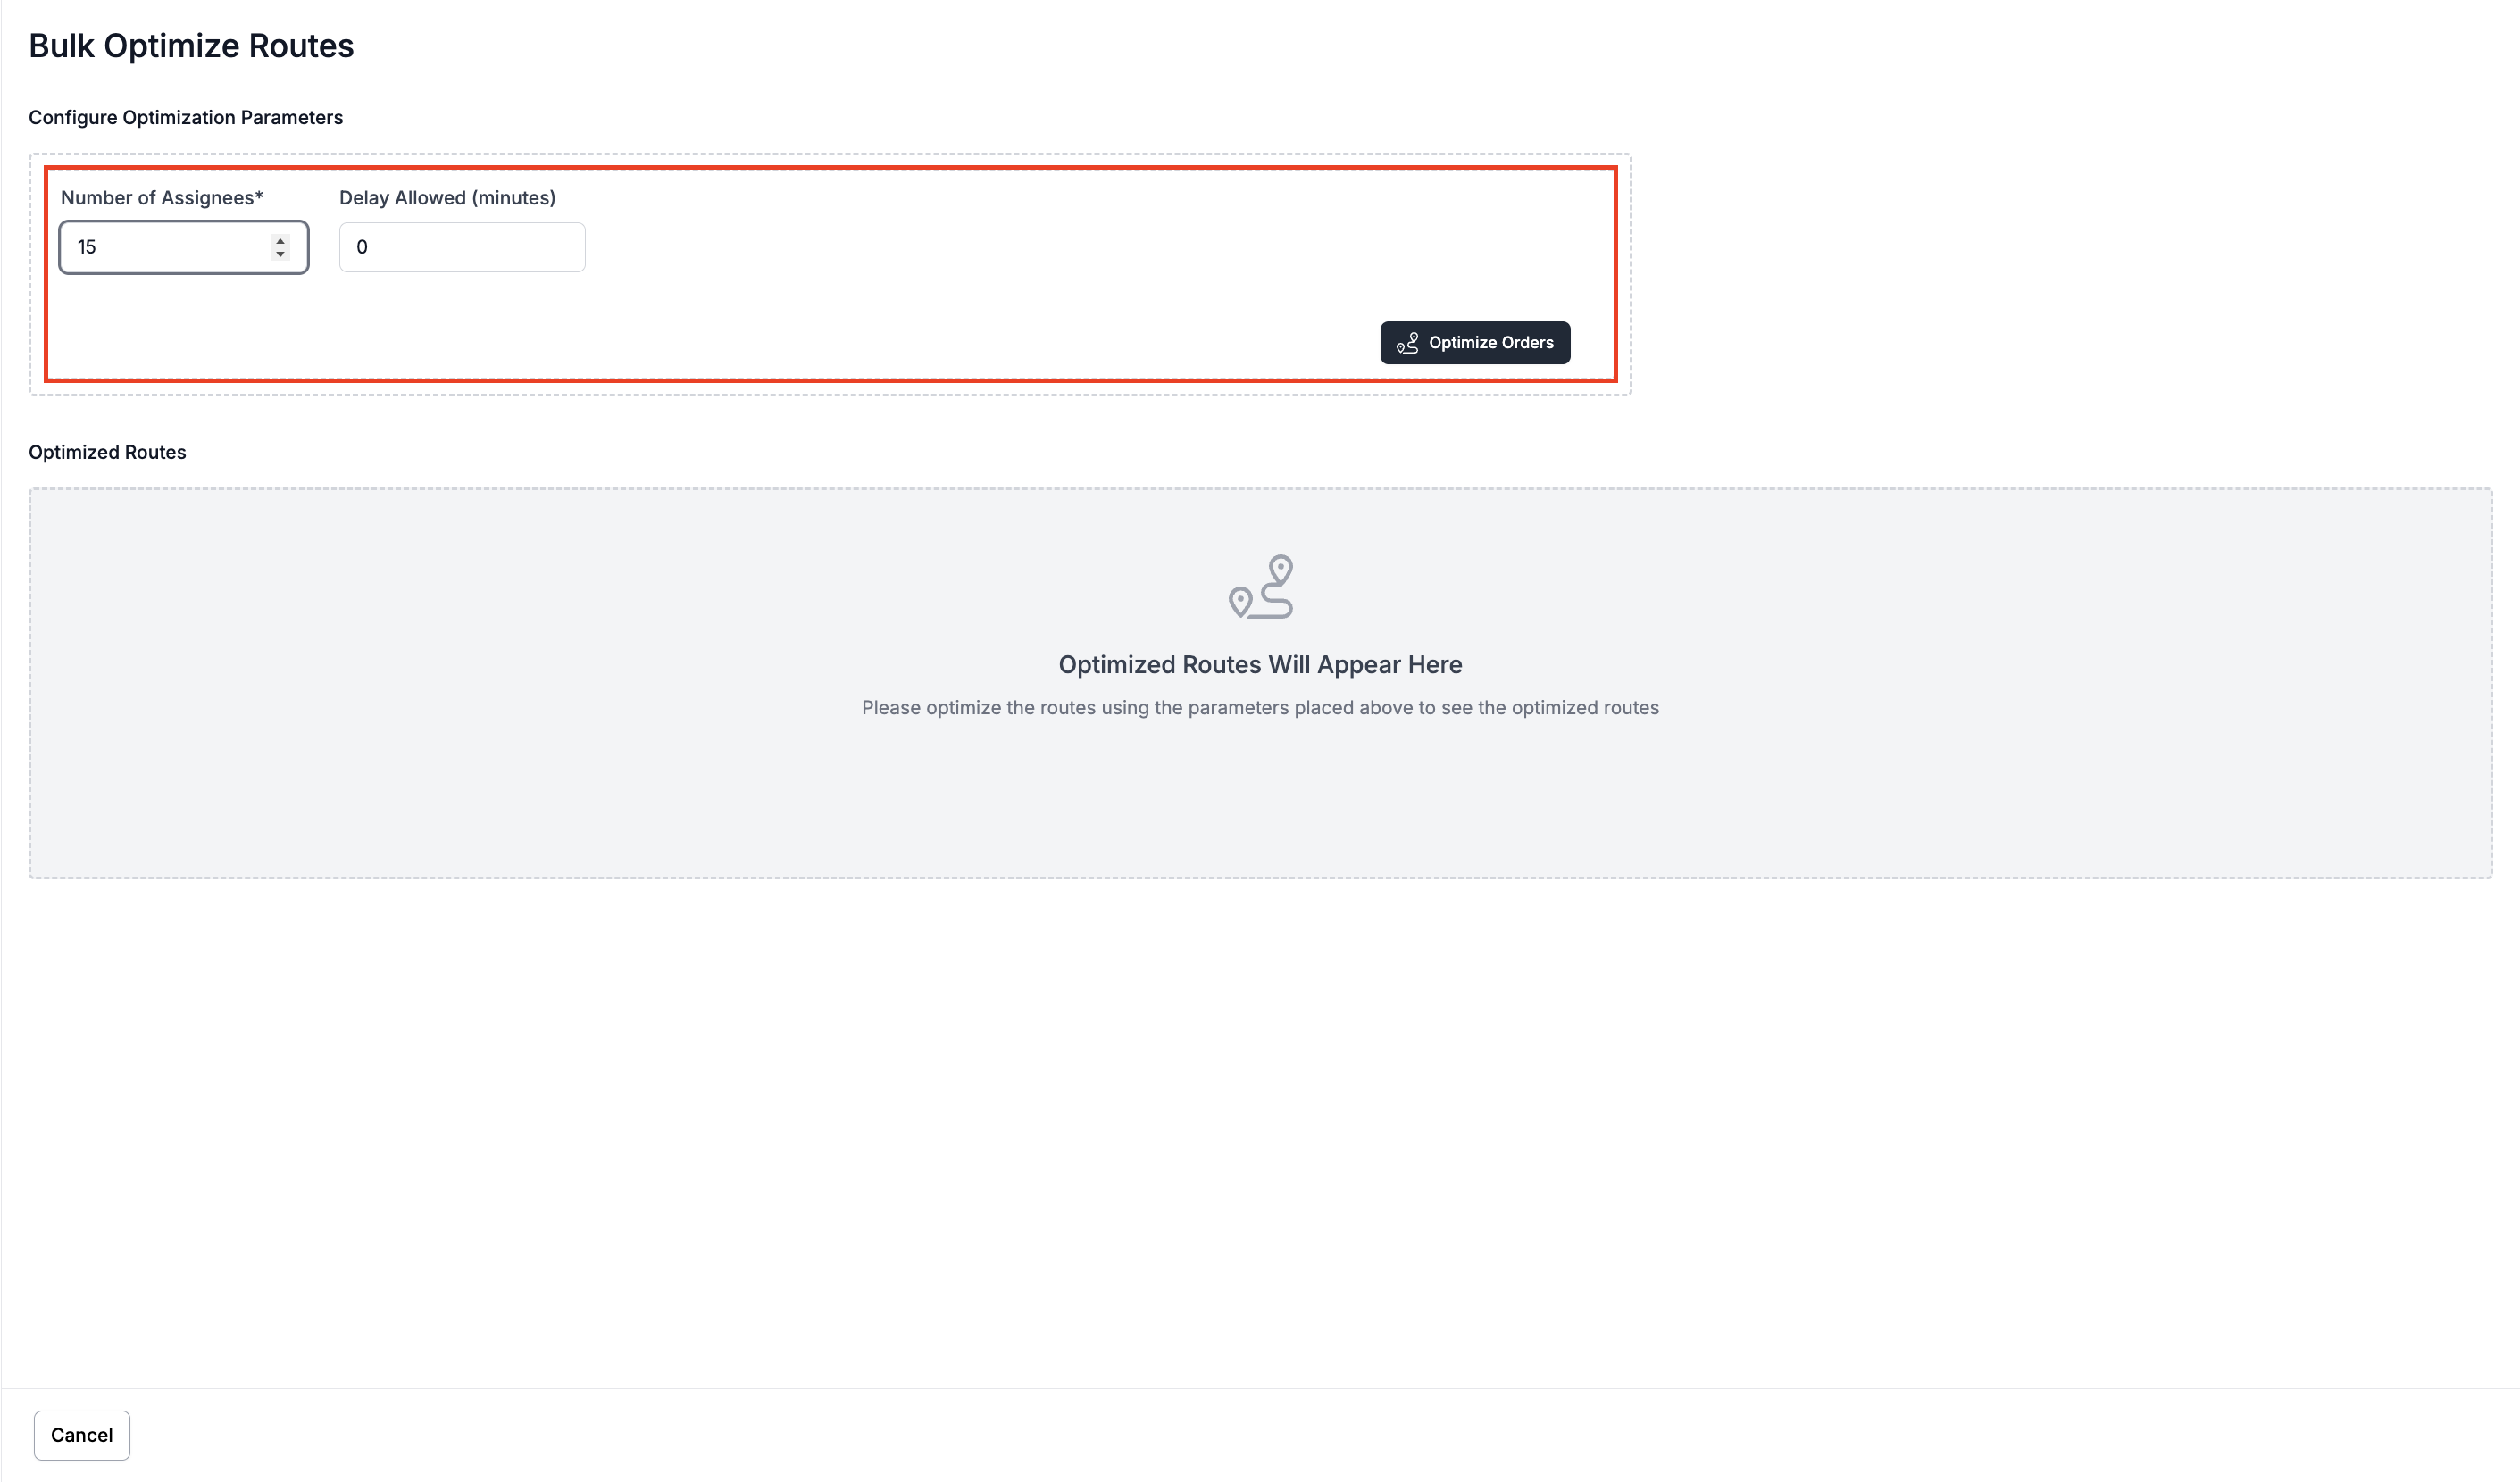Click the Configure Optimization Parameters heading
The image size is (2520, 1482).
tap(185, 118)
